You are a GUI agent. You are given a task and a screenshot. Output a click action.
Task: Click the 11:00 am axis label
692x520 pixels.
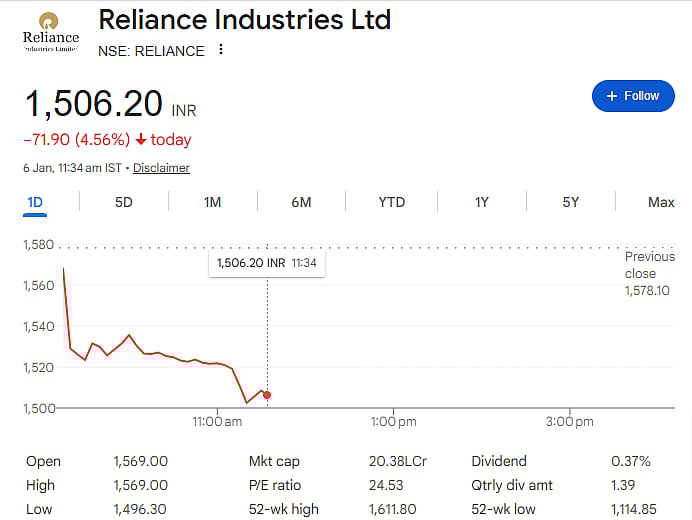click(217, 422)
